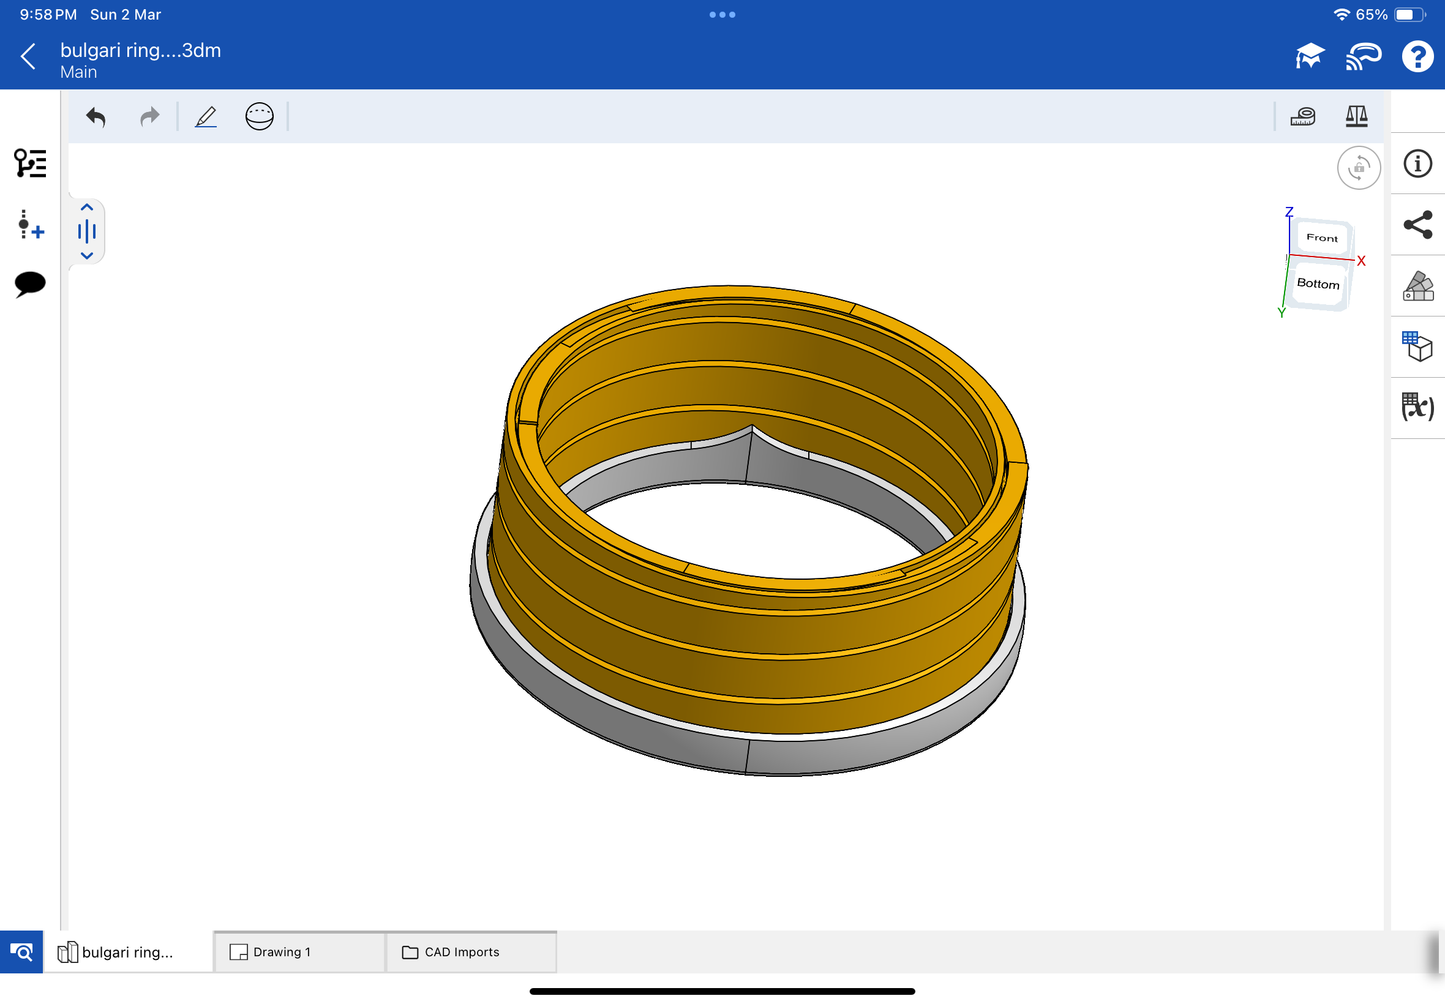Image resolution: width=1445 pixels, height=1004 pixels.
Task: Open Mass properties scale tool
Action: coord(1356,117)
